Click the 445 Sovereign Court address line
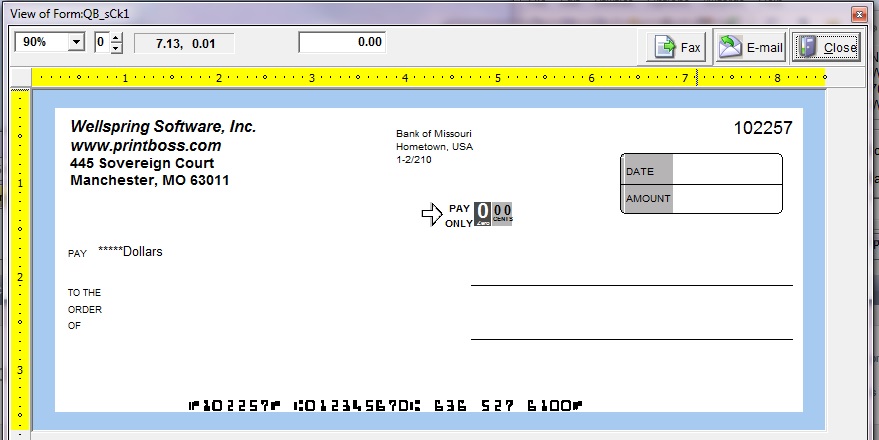 (142, 163)
